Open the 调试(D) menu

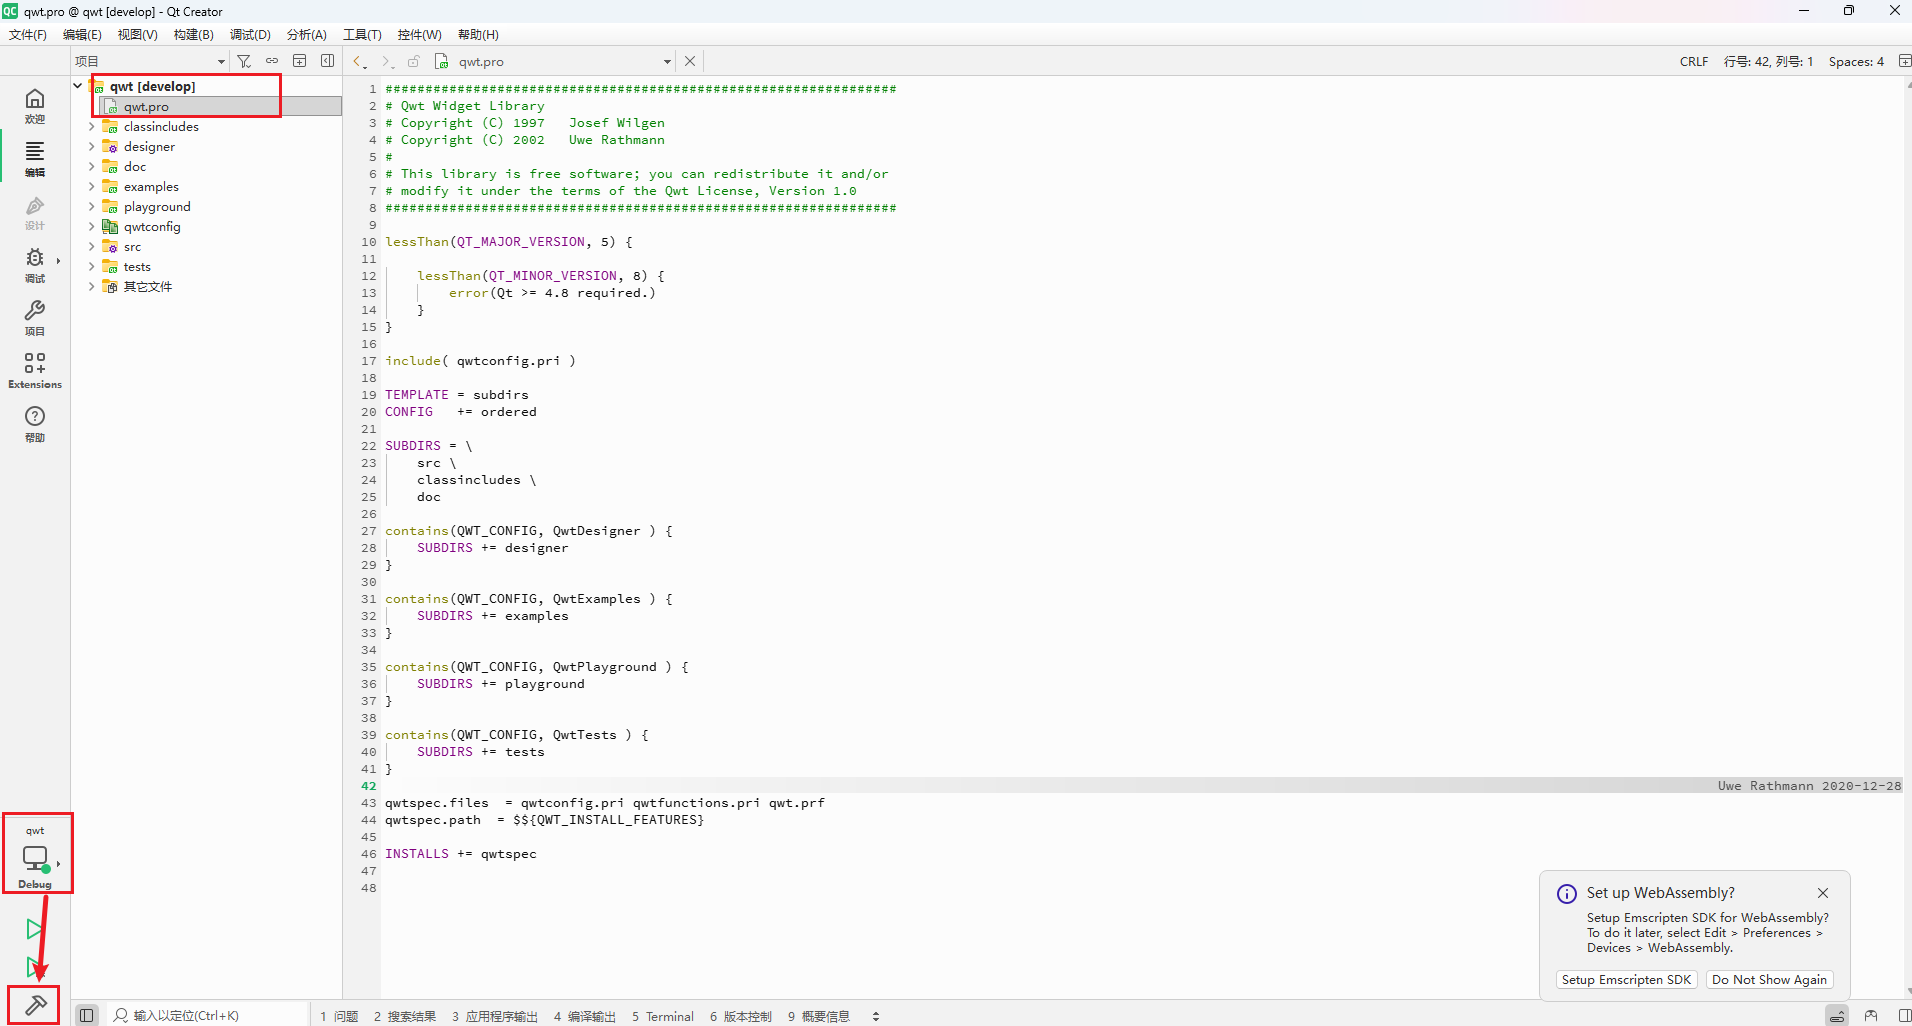coord(250,35)
